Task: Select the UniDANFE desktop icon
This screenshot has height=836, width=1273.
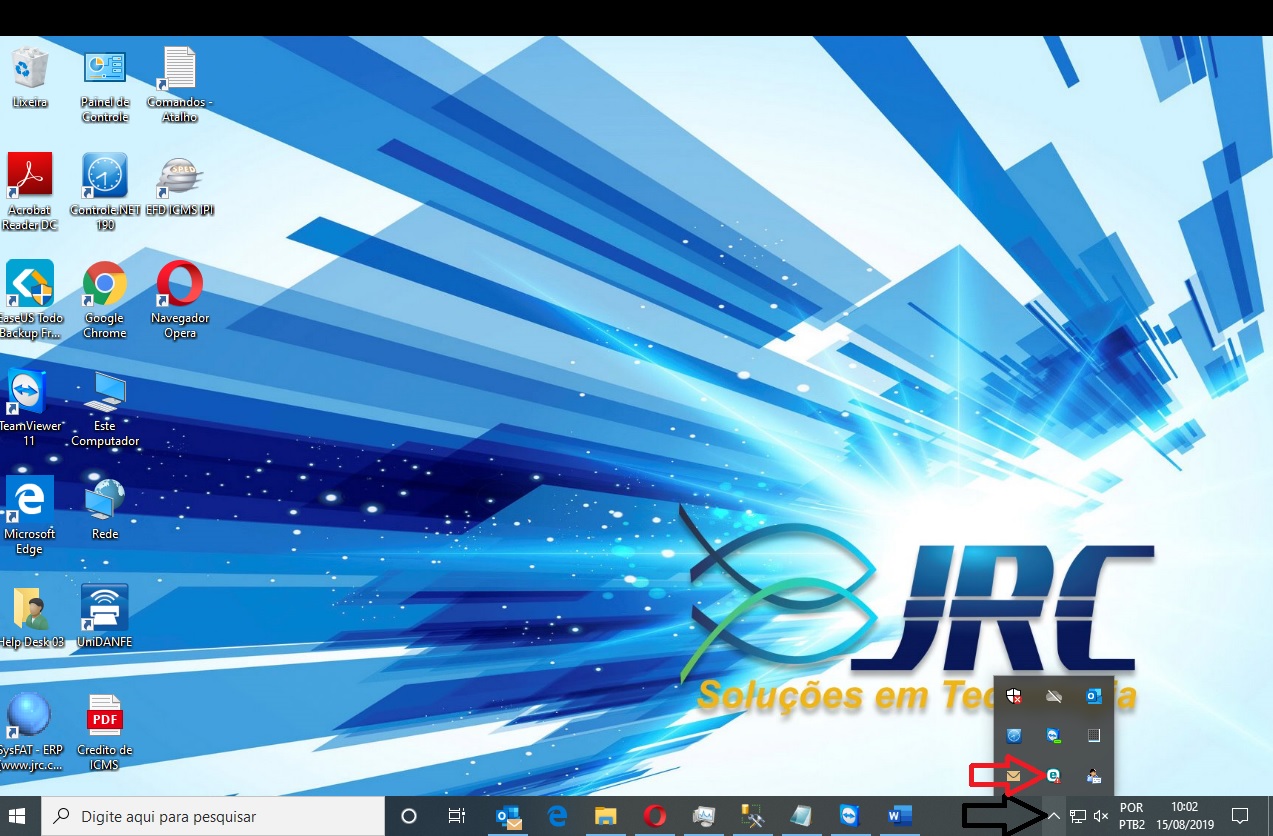Action: tap(105, 617)
